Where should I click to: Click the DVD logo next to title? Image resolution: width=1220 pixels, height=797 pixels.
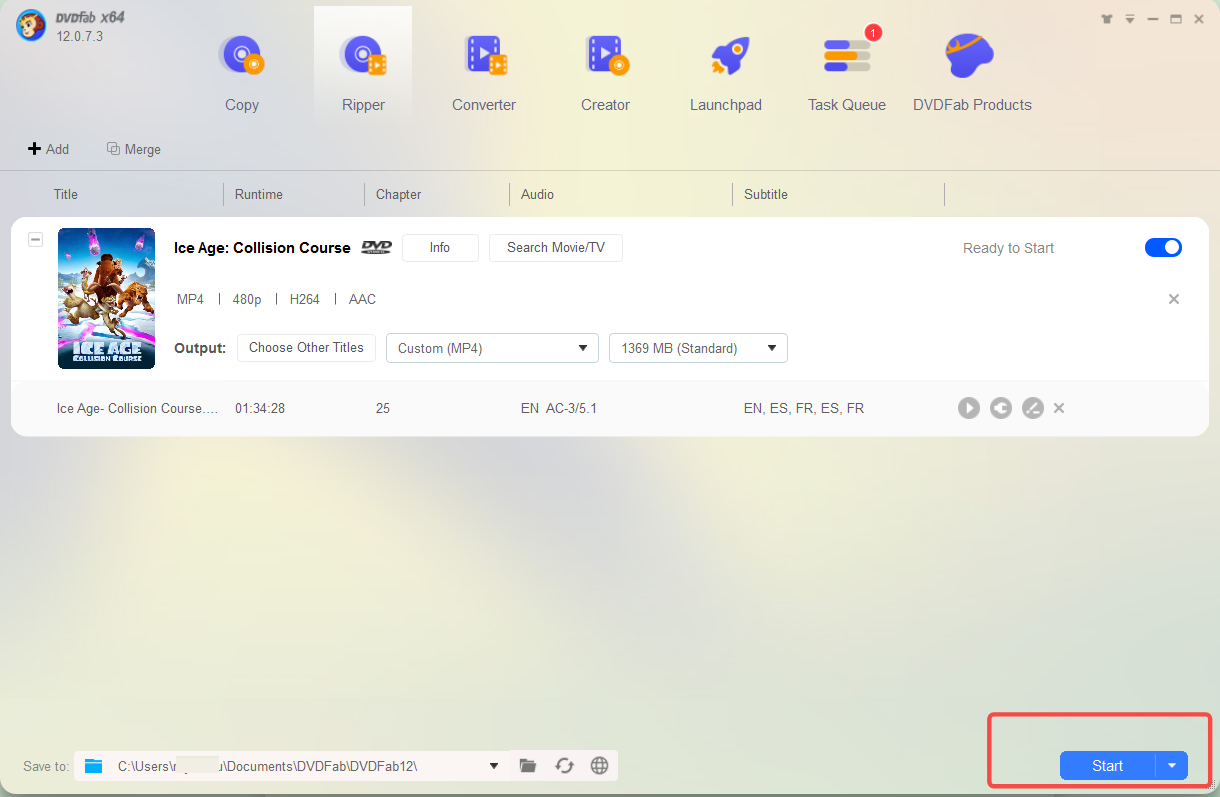(x=376, y=248)
